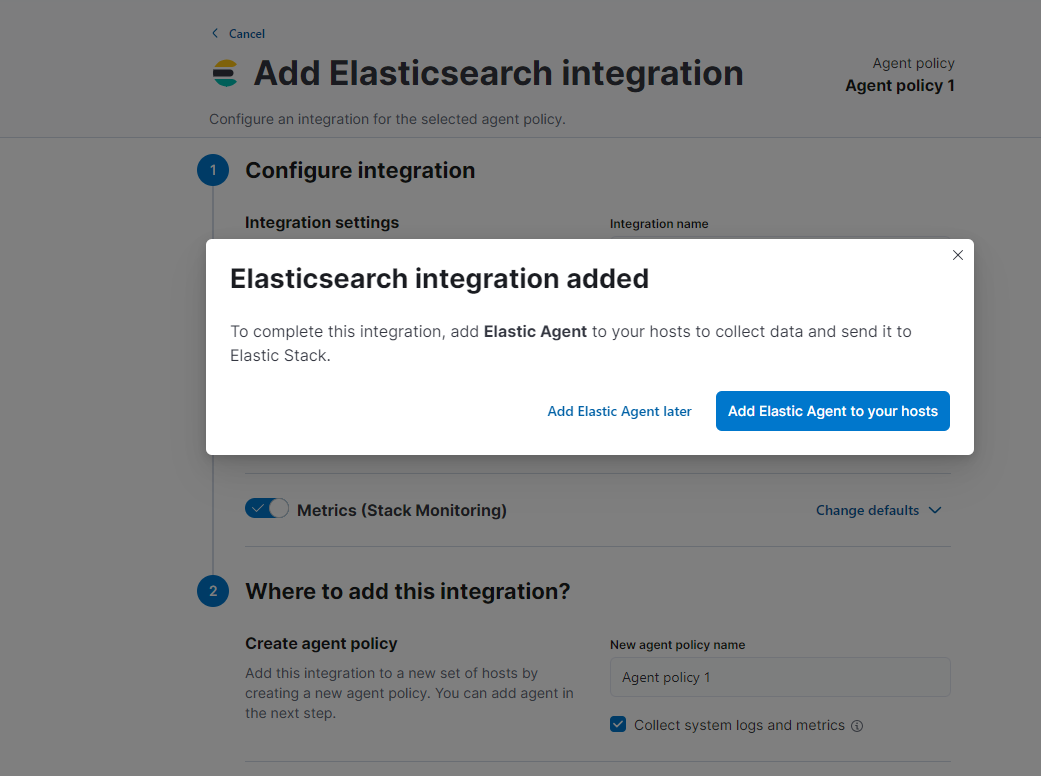Viewport: 1041px width, 776px height.
Task: Expand Change defaults for Metrics
Action: tap(878, 510)
